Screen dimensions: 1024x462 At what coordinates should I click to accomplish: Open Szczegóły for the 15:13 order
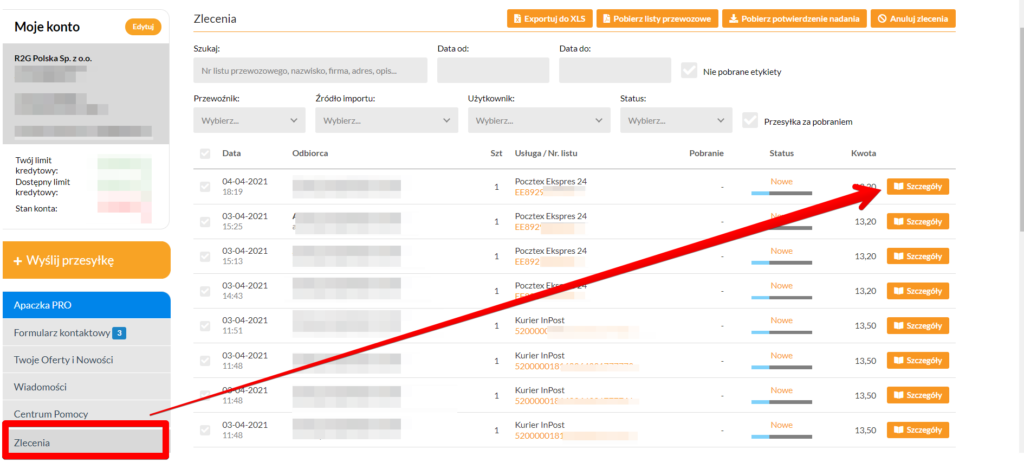pos(917,255)
